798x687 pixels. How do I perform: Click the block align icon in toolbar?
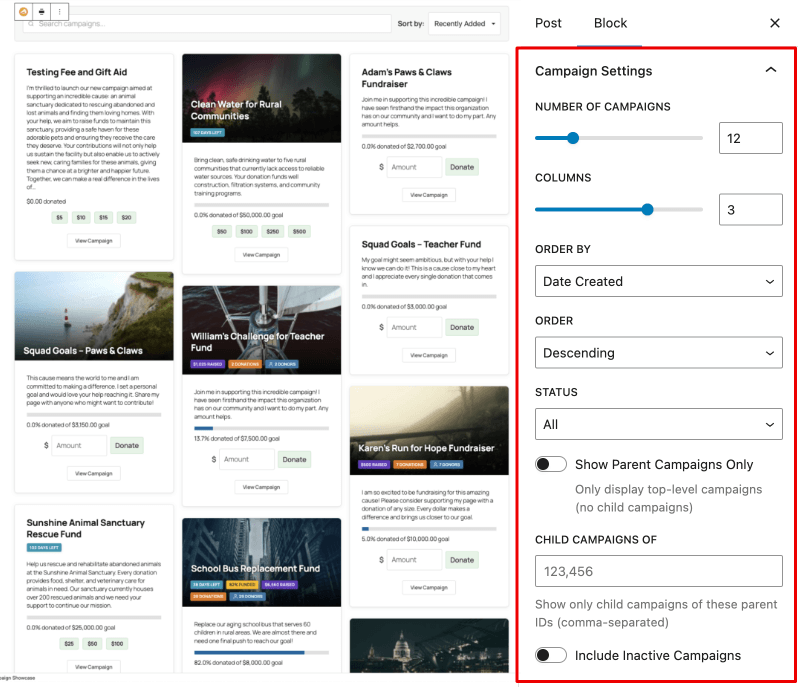click(x=41, y=11)
